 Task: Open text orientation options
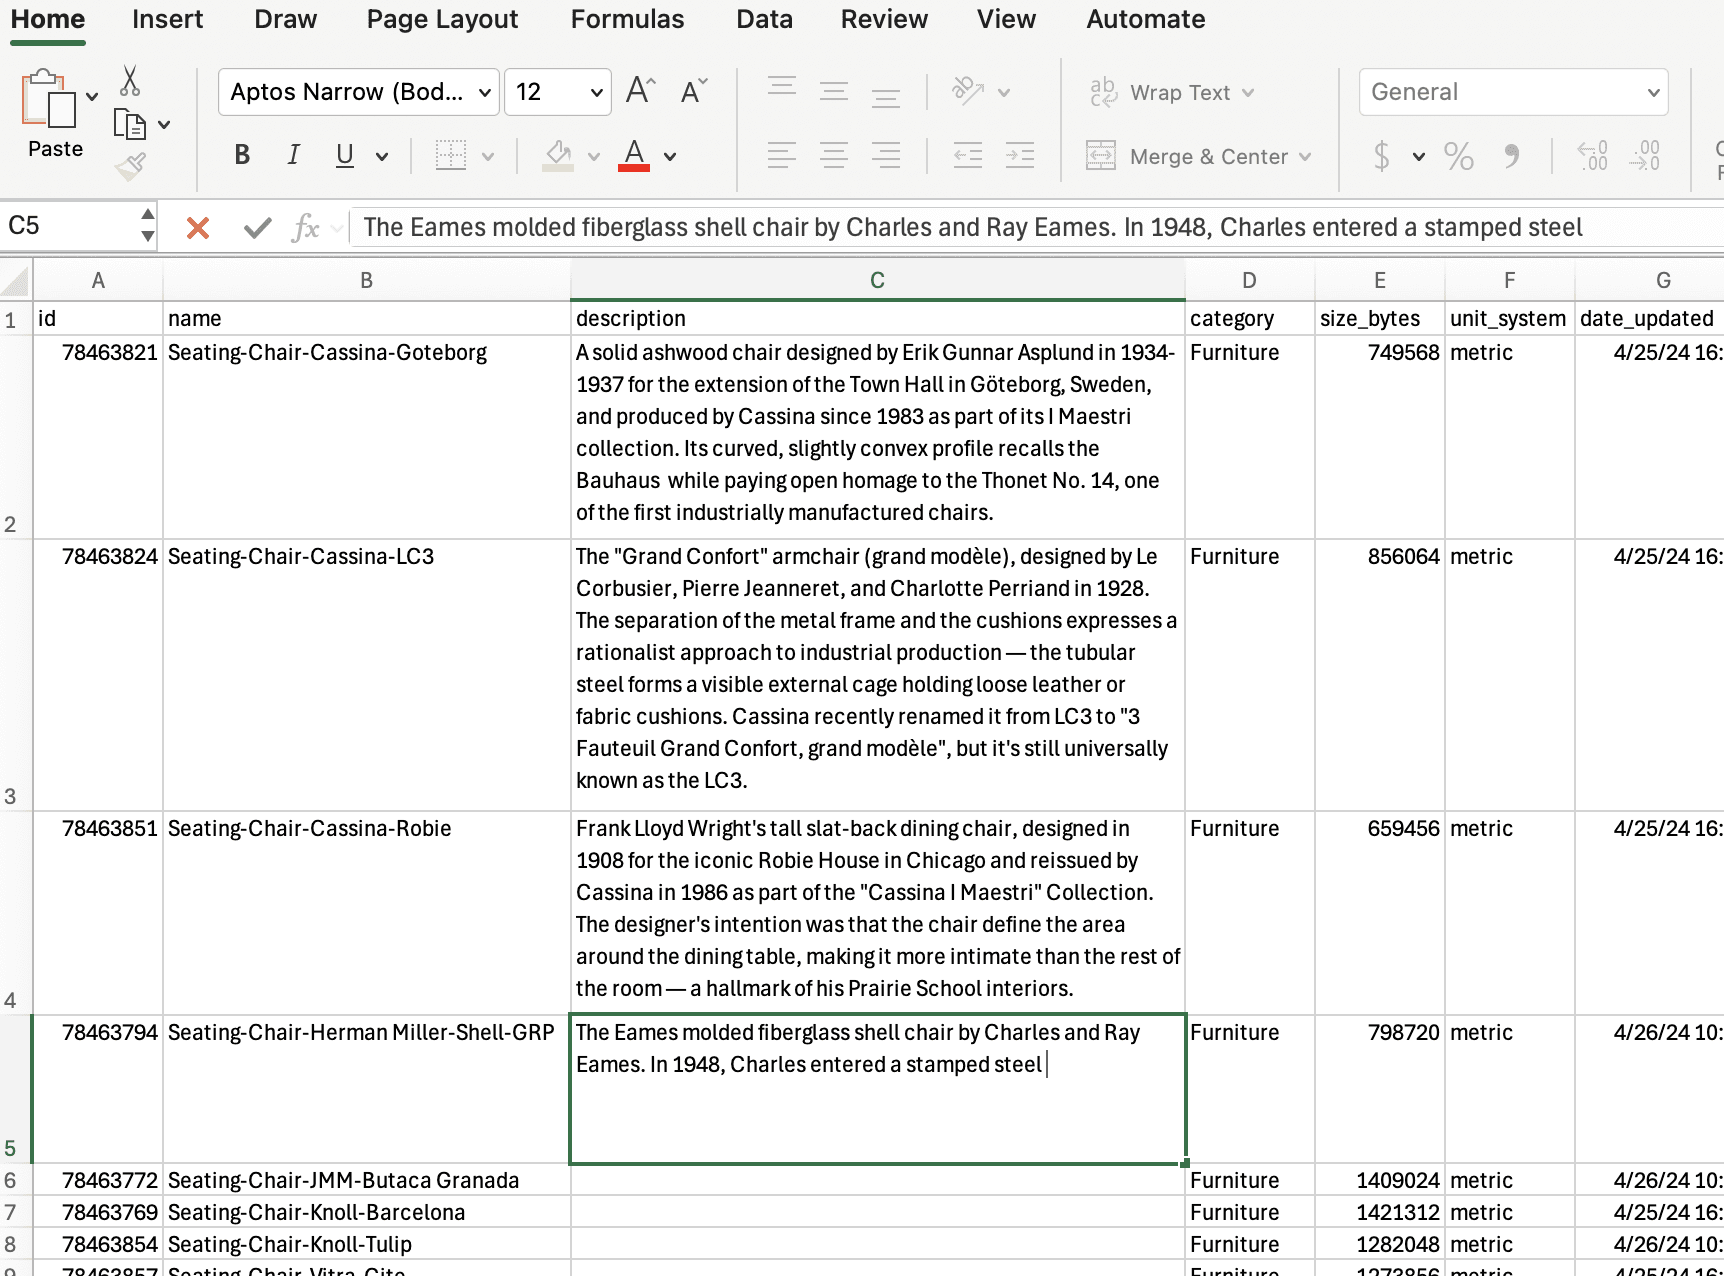968,91
